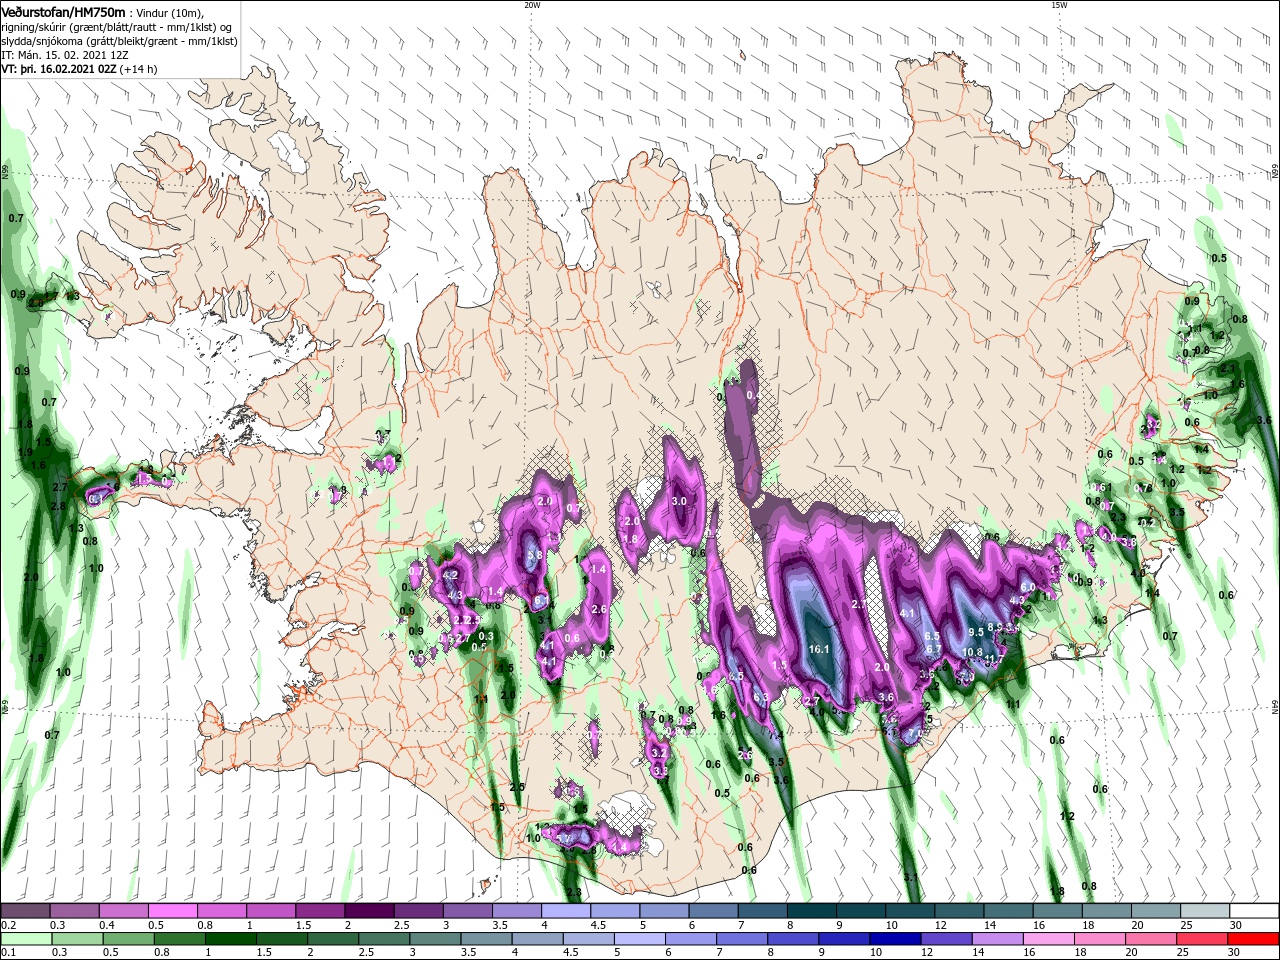
Task: Click the valid time 'VT: þri. 16.02.2021 02Z'
Action: point(59,70)
